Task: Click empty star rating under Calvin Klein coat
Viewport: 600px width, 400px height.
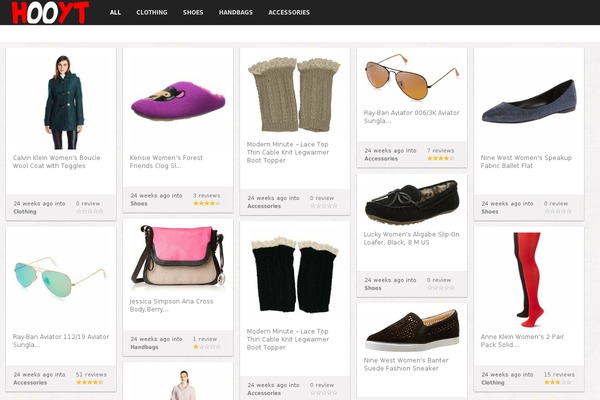Action: (x=90, y=211)
